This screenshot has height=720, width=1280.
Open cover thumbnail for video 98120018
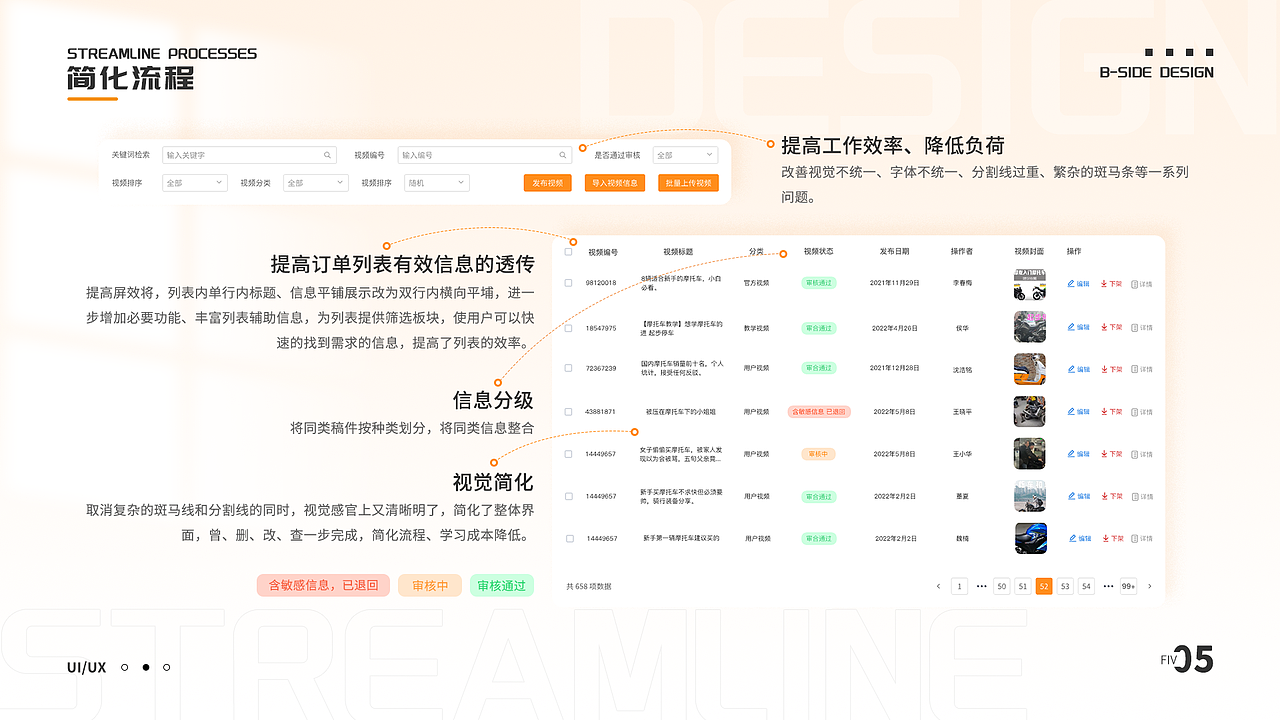click(x=1030, y=284)
